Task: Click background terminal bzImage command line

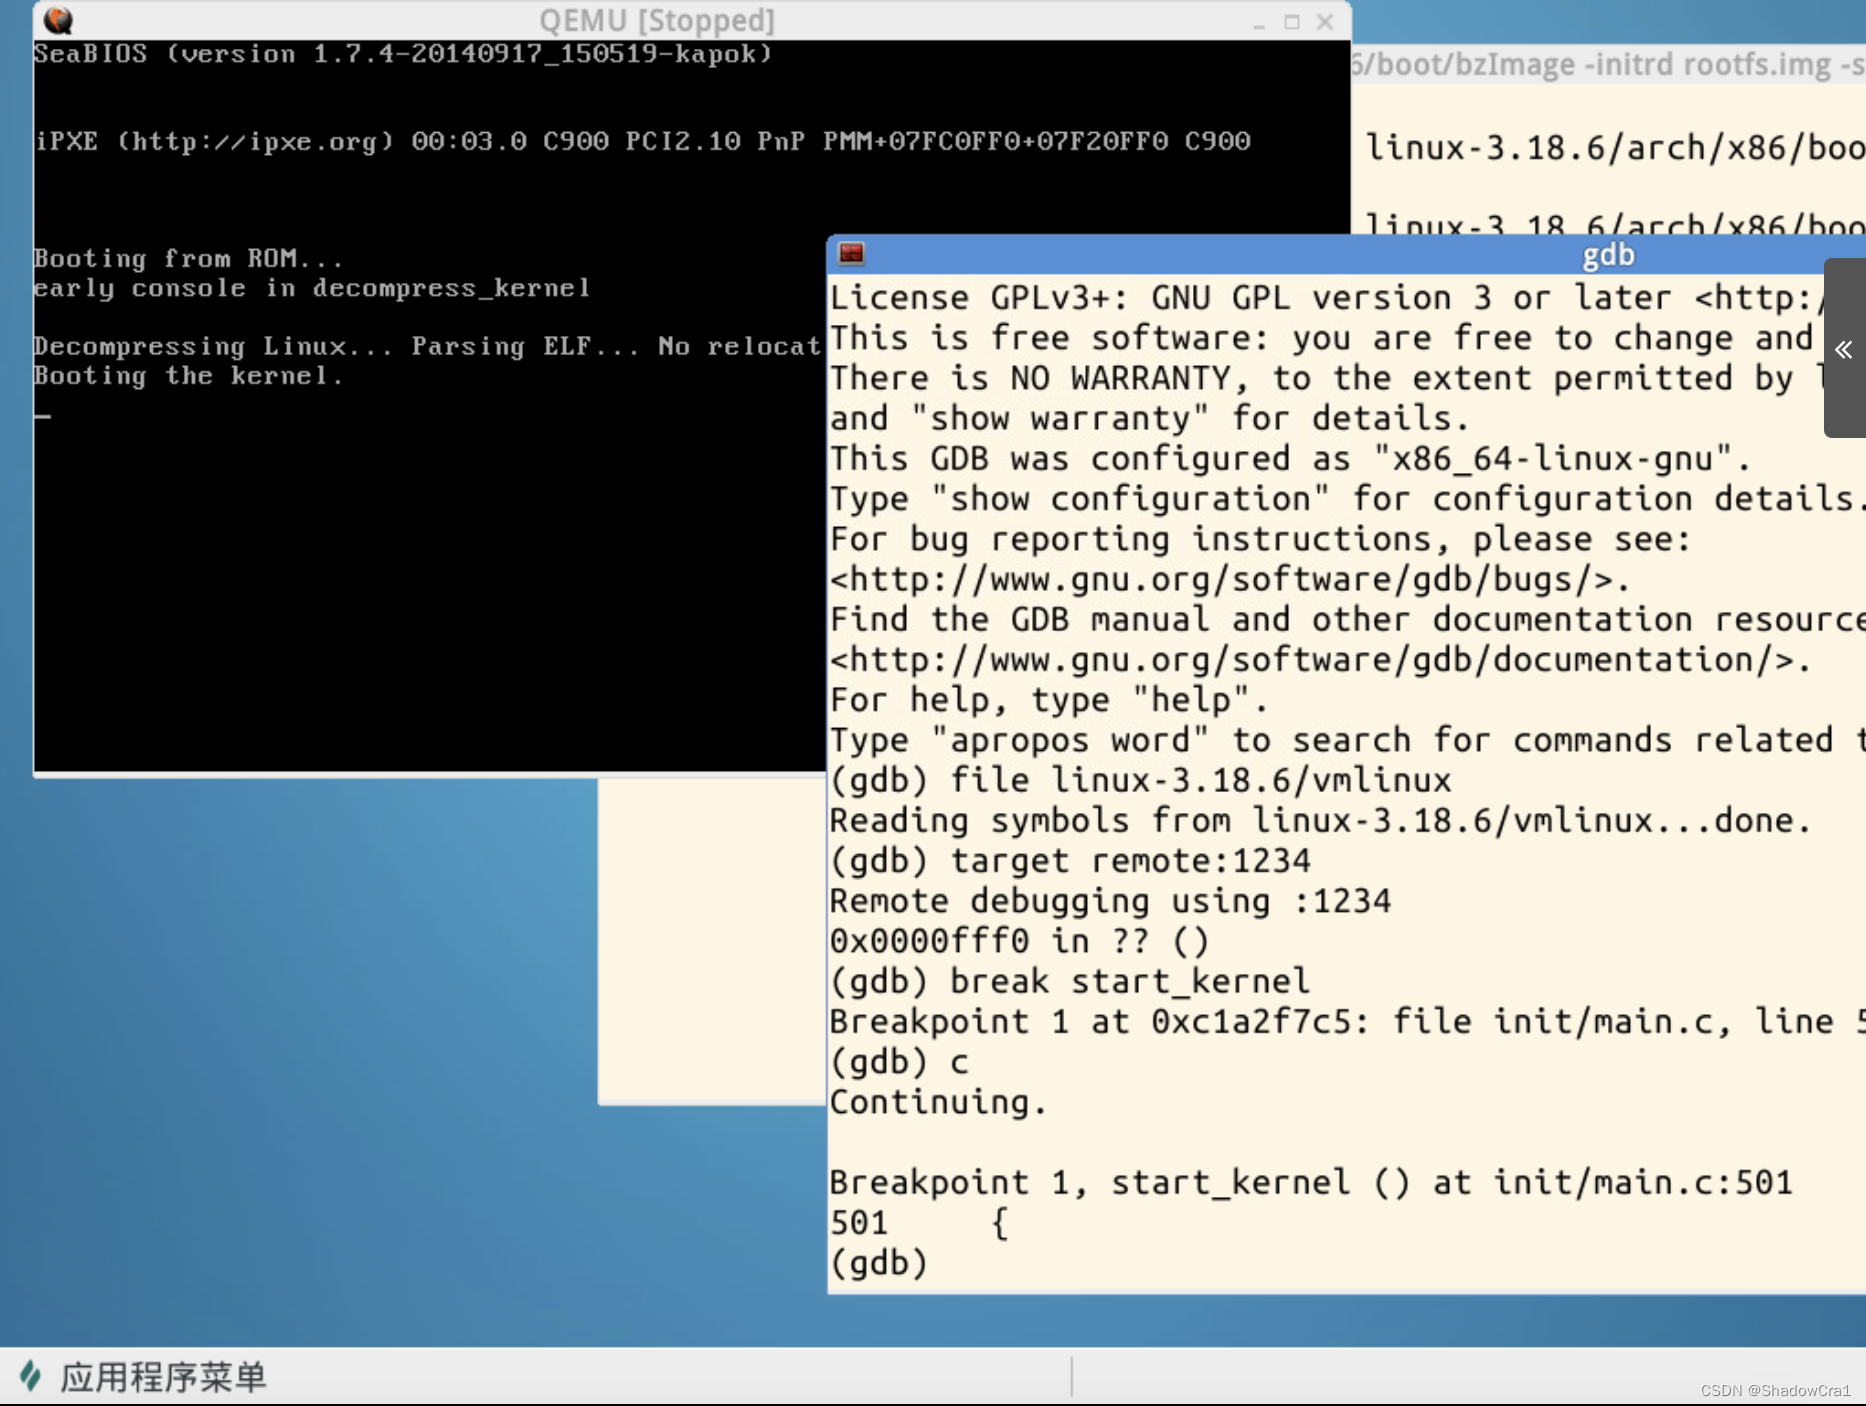Action: click(1607, 64)
